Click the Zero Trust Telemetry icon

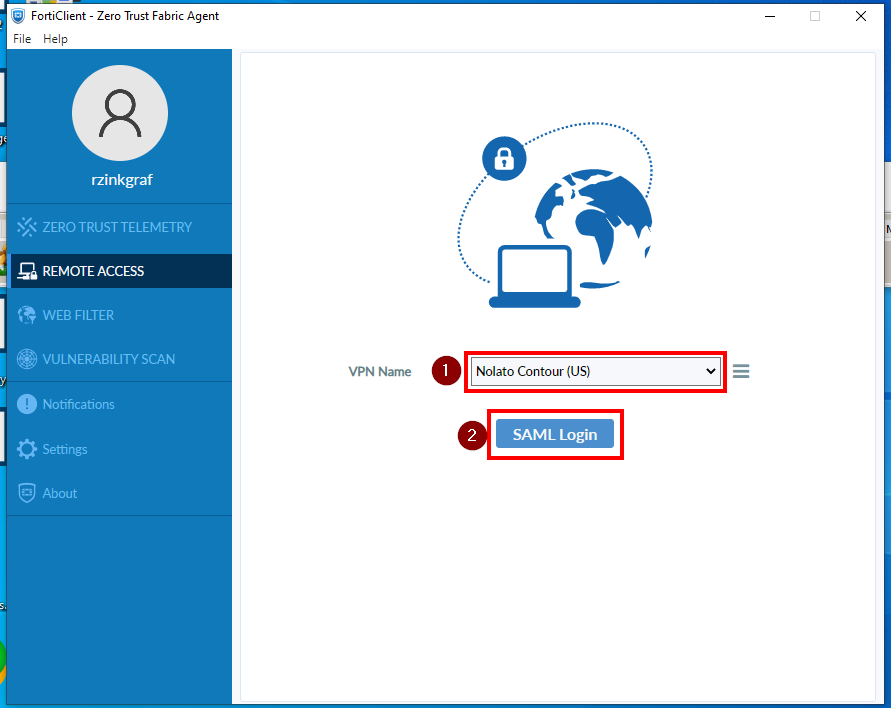click(x=26, y=227)
